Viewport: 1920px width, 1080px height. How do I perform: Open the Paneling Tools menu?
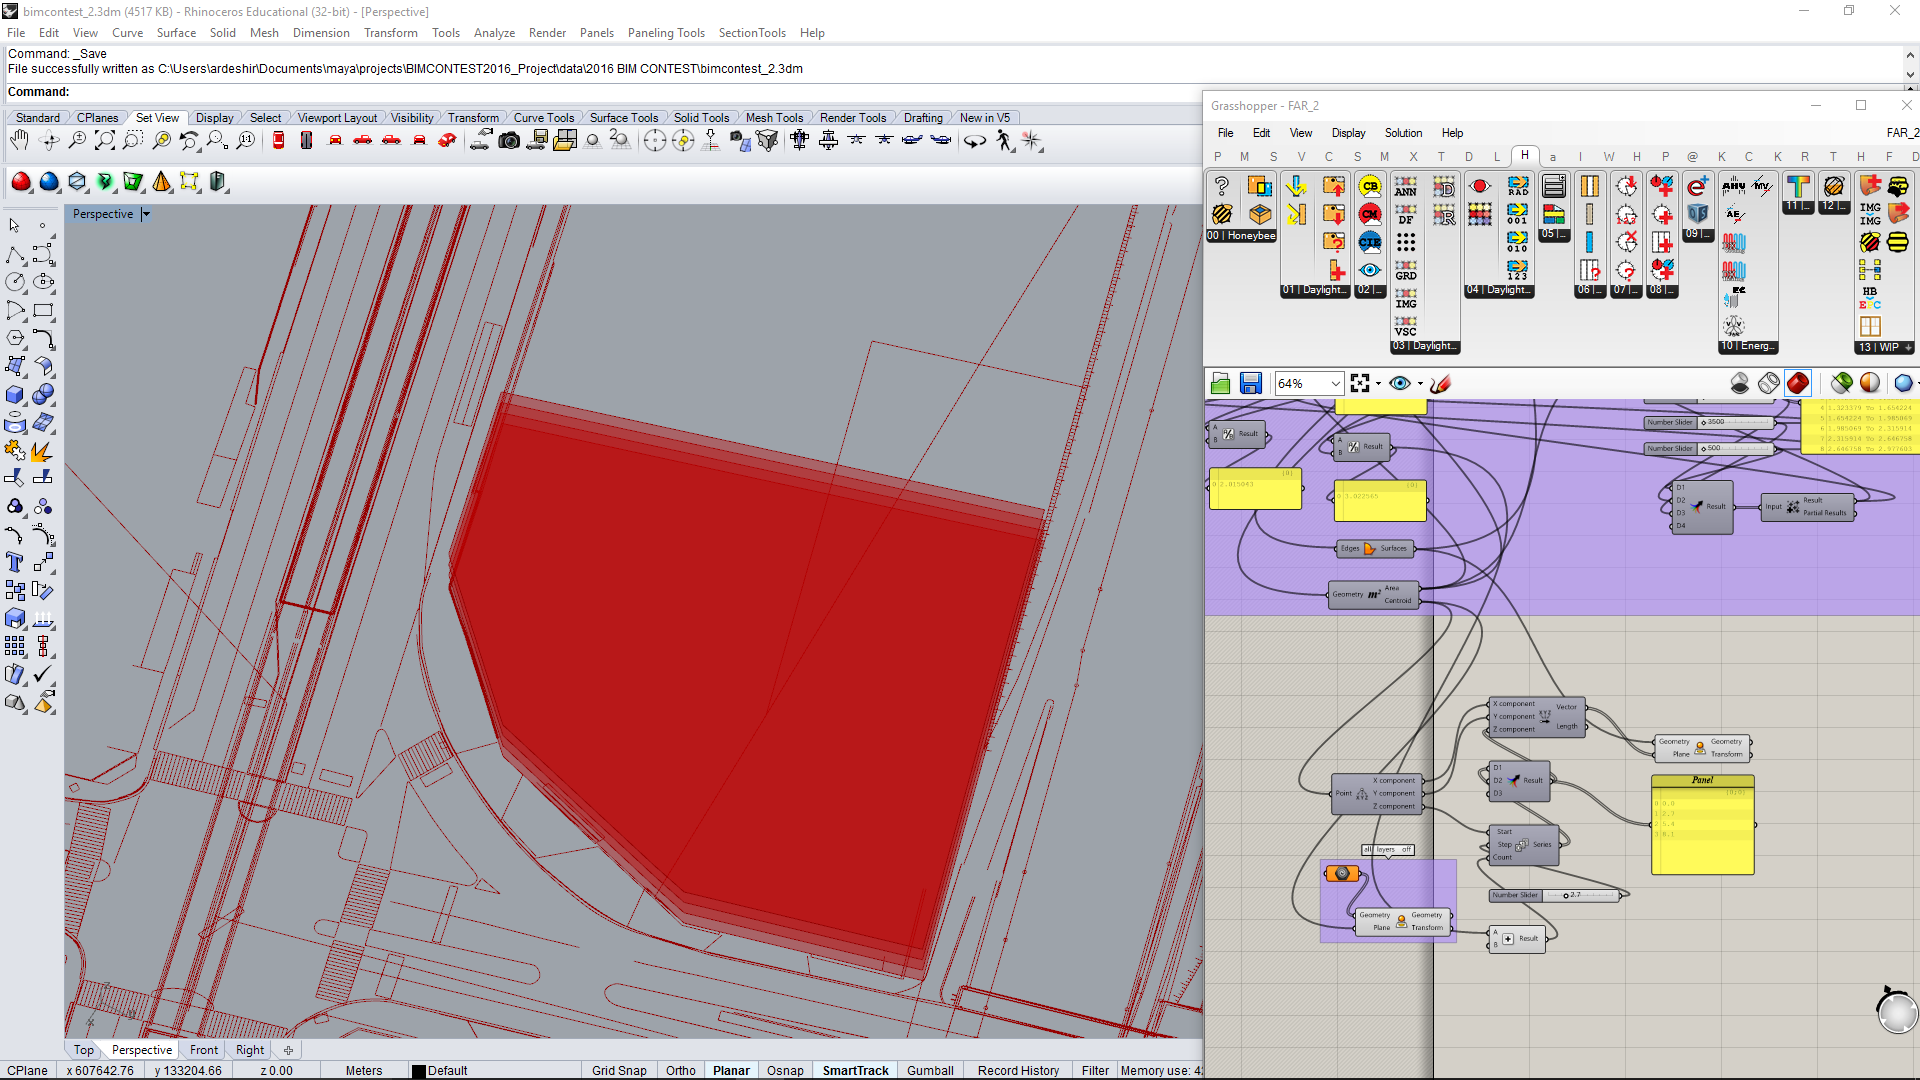pos(666,33)
